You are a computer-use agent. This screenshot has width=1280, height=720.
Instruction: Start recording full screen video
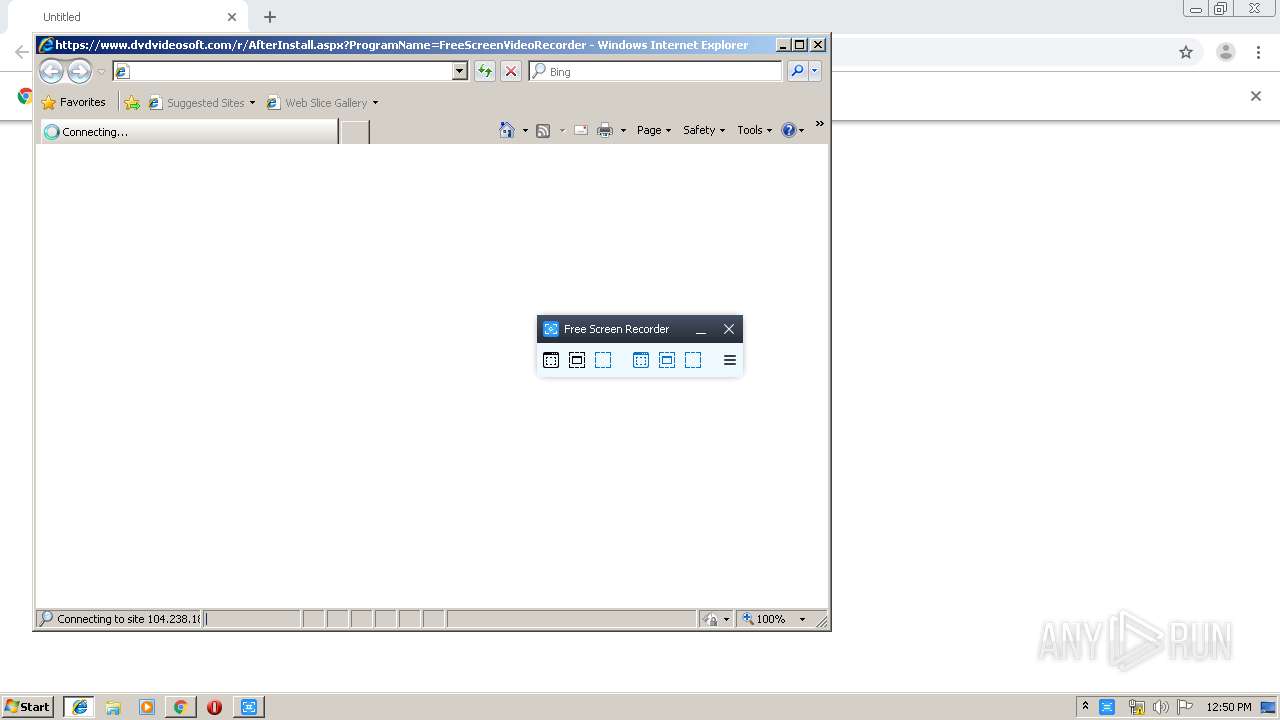click(x=641, y=360)
